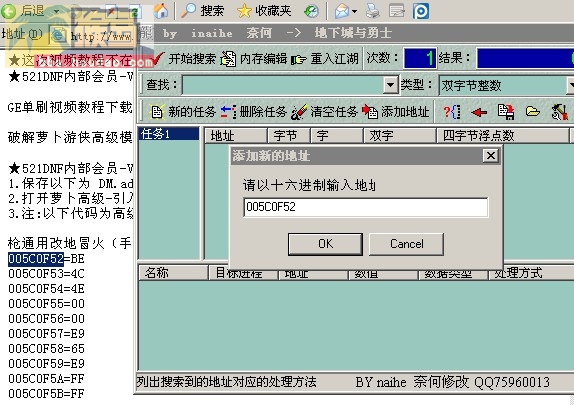Expand the Mail icon dropdown arrow
Image resolution: width=574 pixels, height=405 pixels.
pos(354,11)
